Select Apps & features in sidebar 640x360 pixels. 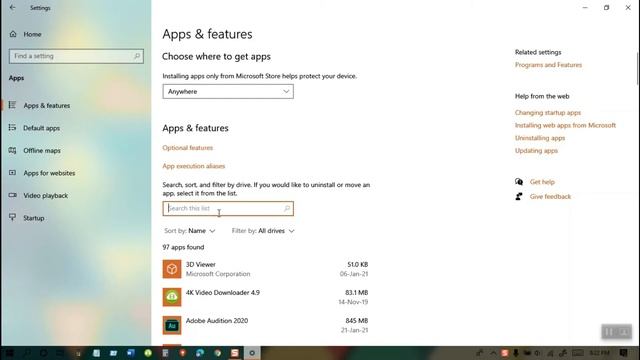(47, 105)
